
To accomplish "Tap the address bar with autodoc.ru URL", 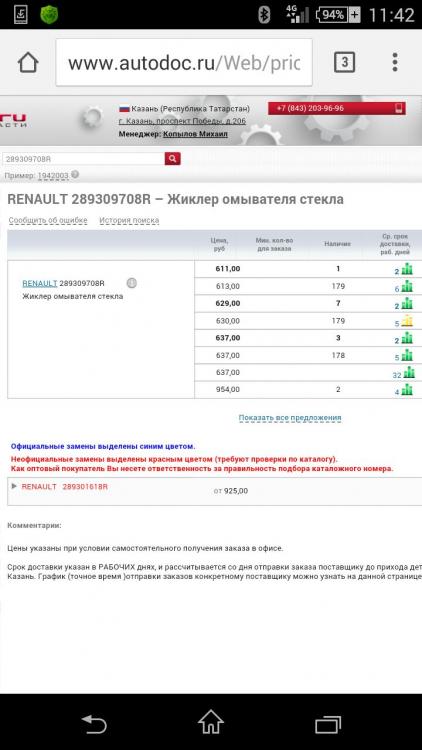I will click(184, 63).
